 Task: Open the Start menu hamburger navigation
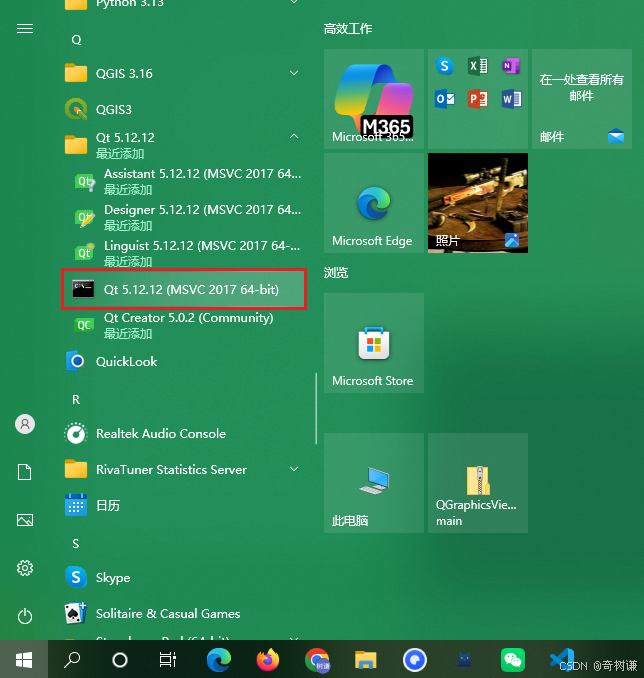coord(25,29)
